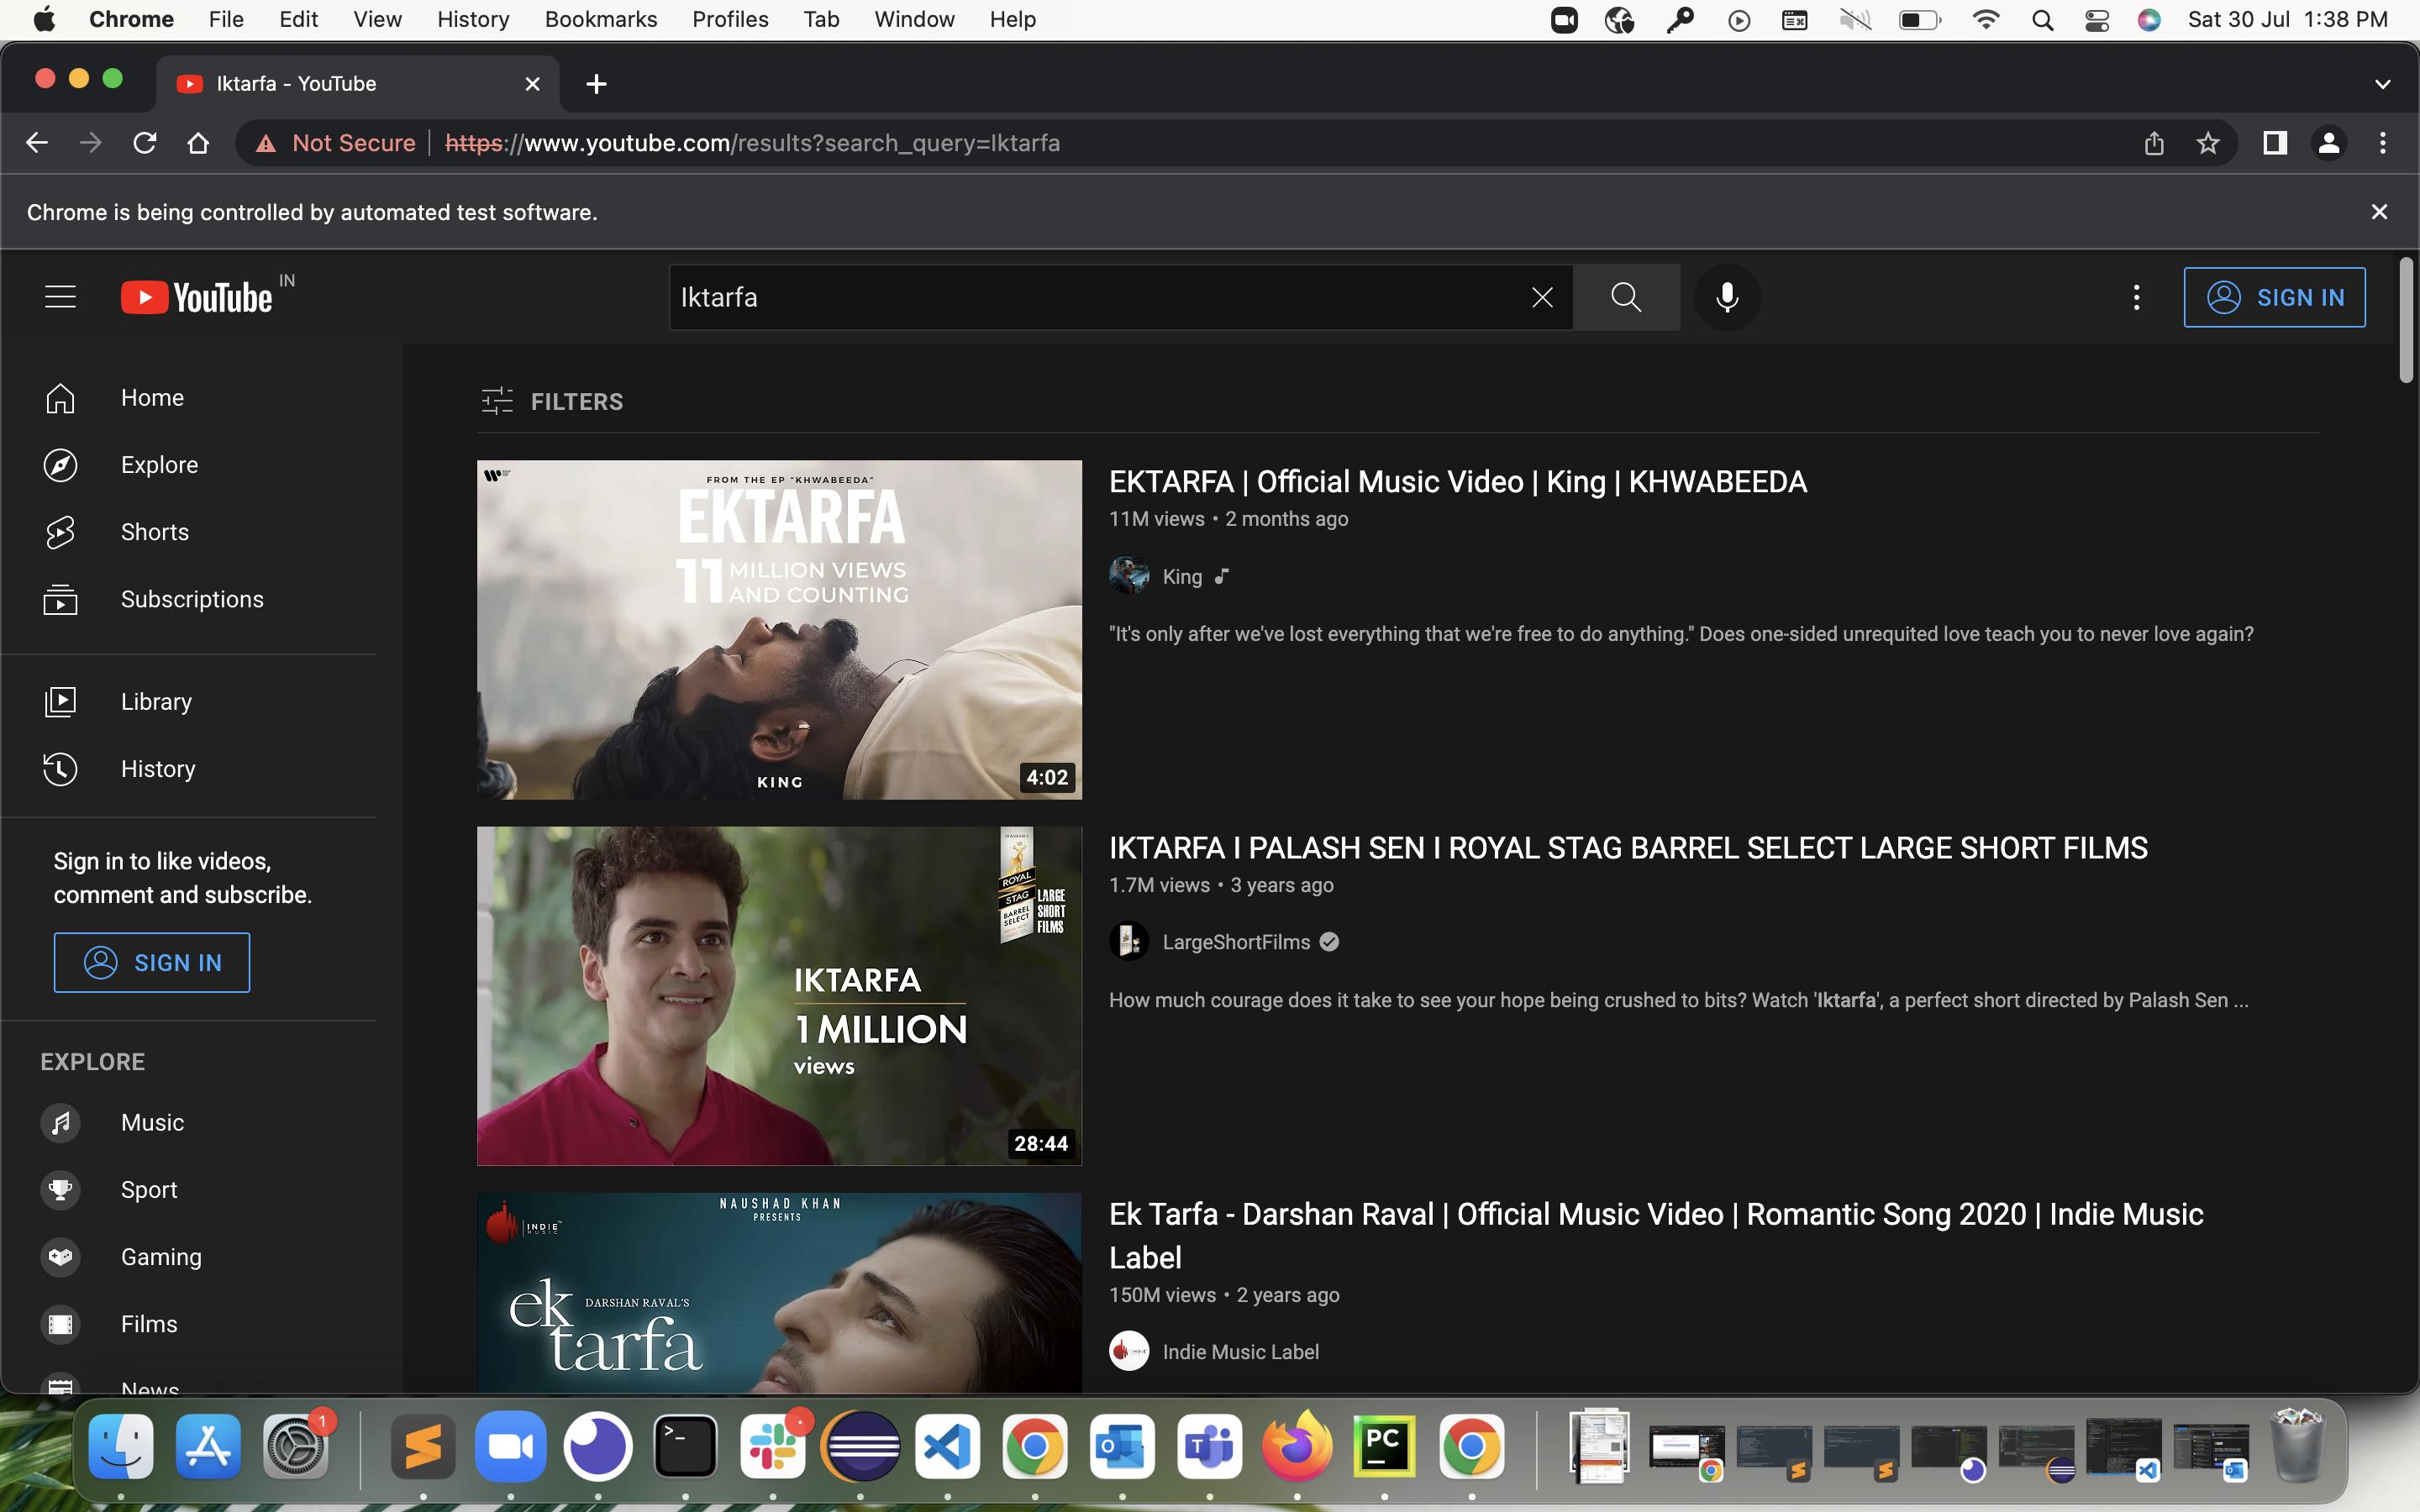Click the clear search input X button
The image size is (2420, 1512).
(1540, 297)
